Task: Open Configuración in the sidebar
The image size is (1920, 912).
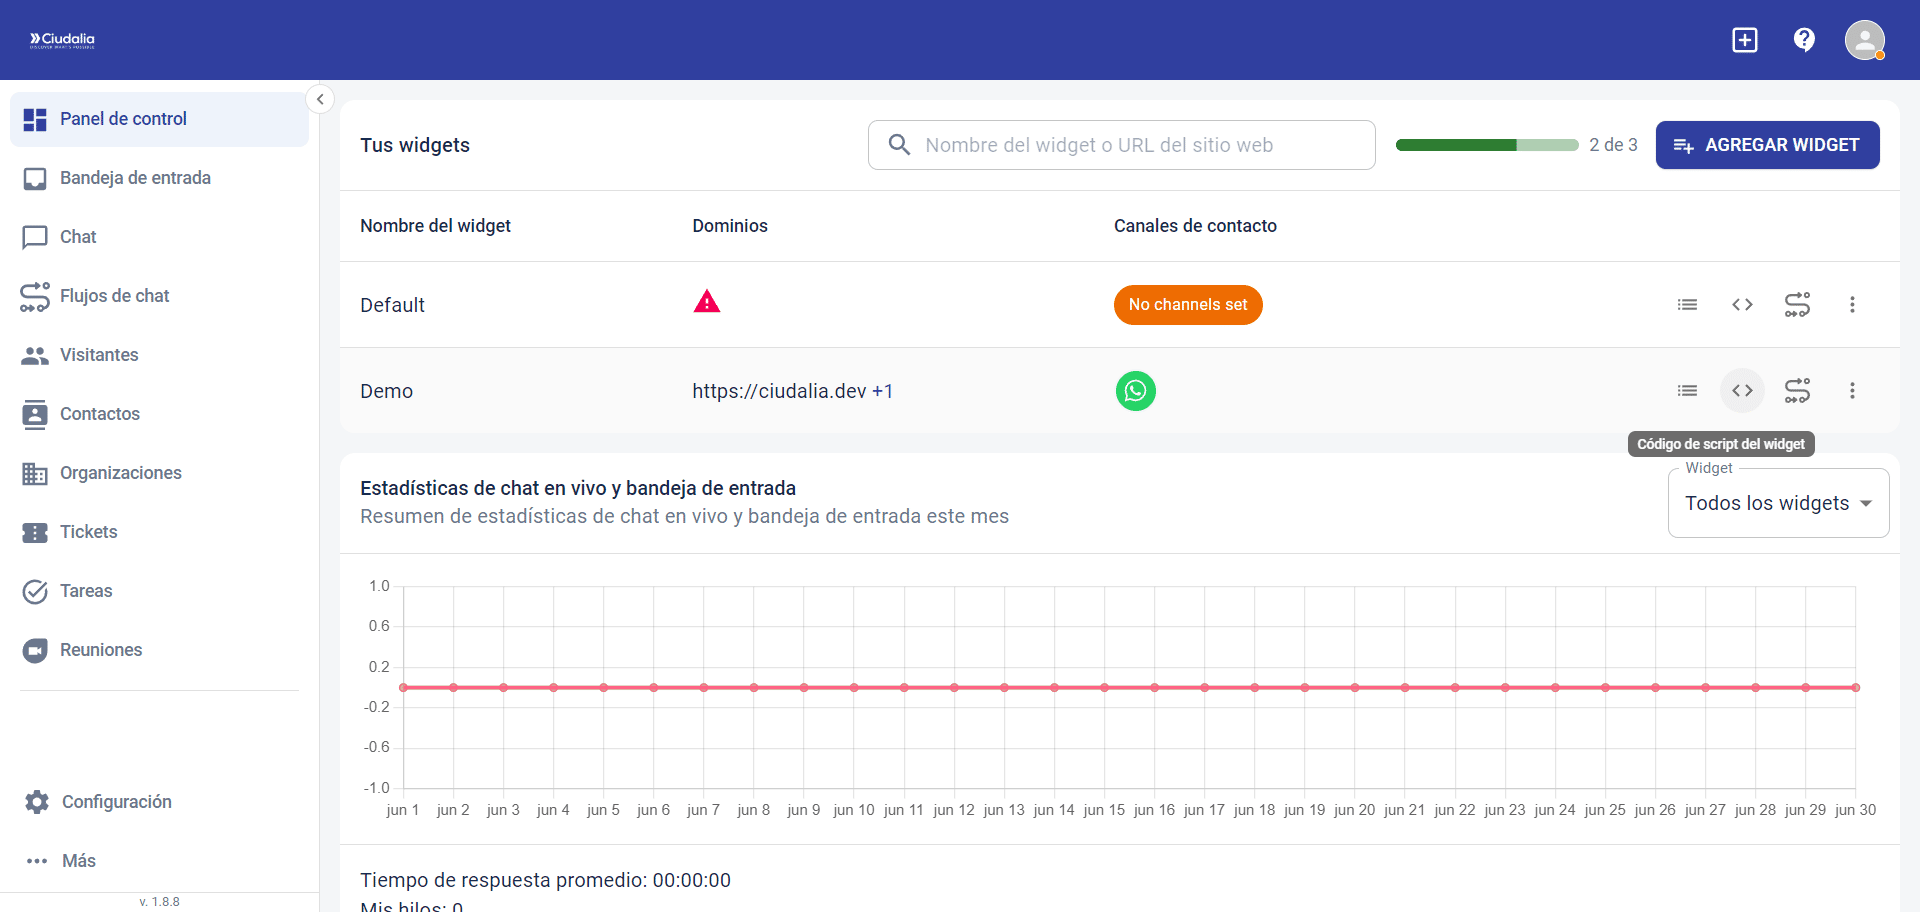Action: (x=116, y=802)
